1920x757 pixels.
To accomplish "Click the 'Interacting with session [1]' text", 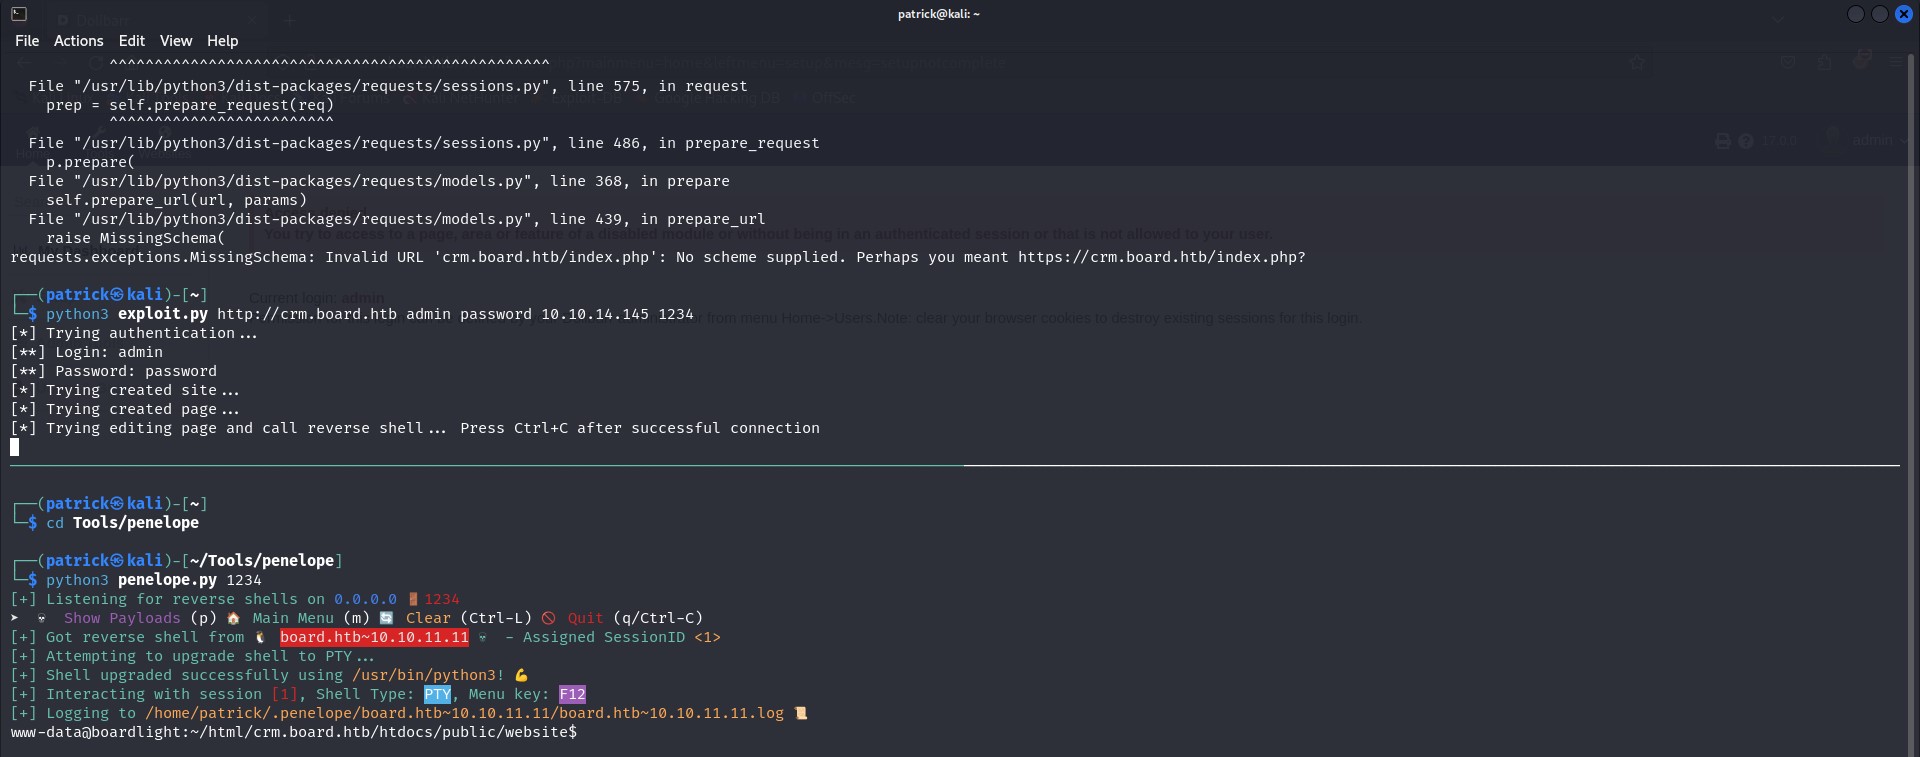I will pos(172,694).
